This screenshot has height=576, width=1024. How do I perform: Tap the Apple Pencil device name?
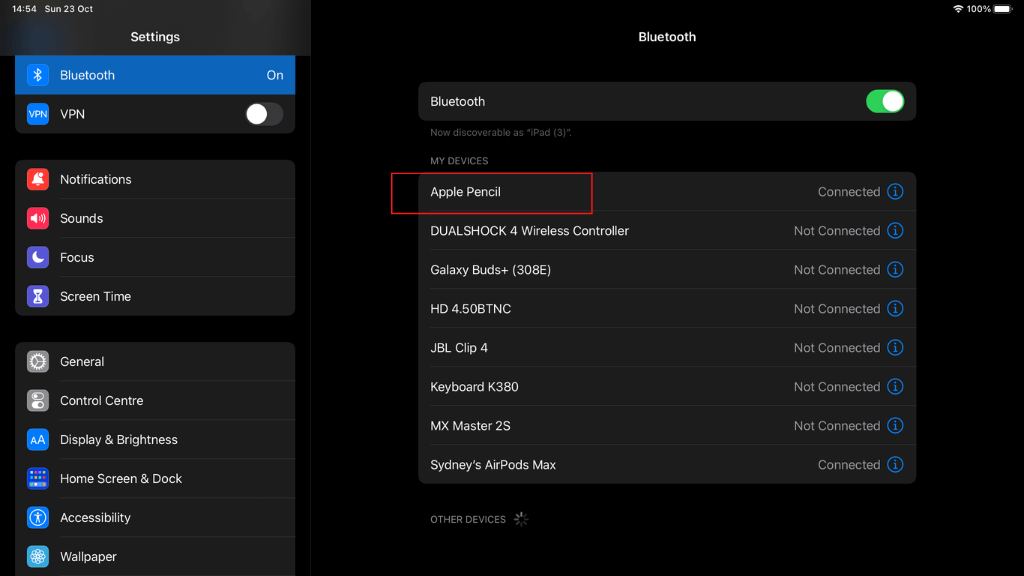coord(465,192)
